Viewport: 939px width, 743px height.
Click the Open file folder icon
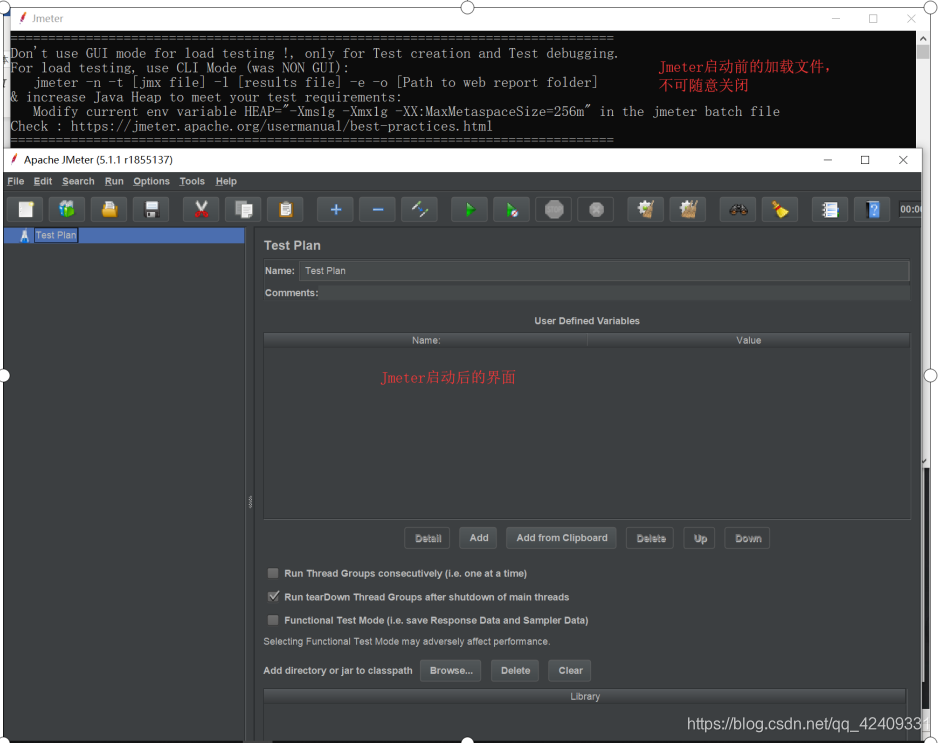[109, 210]
